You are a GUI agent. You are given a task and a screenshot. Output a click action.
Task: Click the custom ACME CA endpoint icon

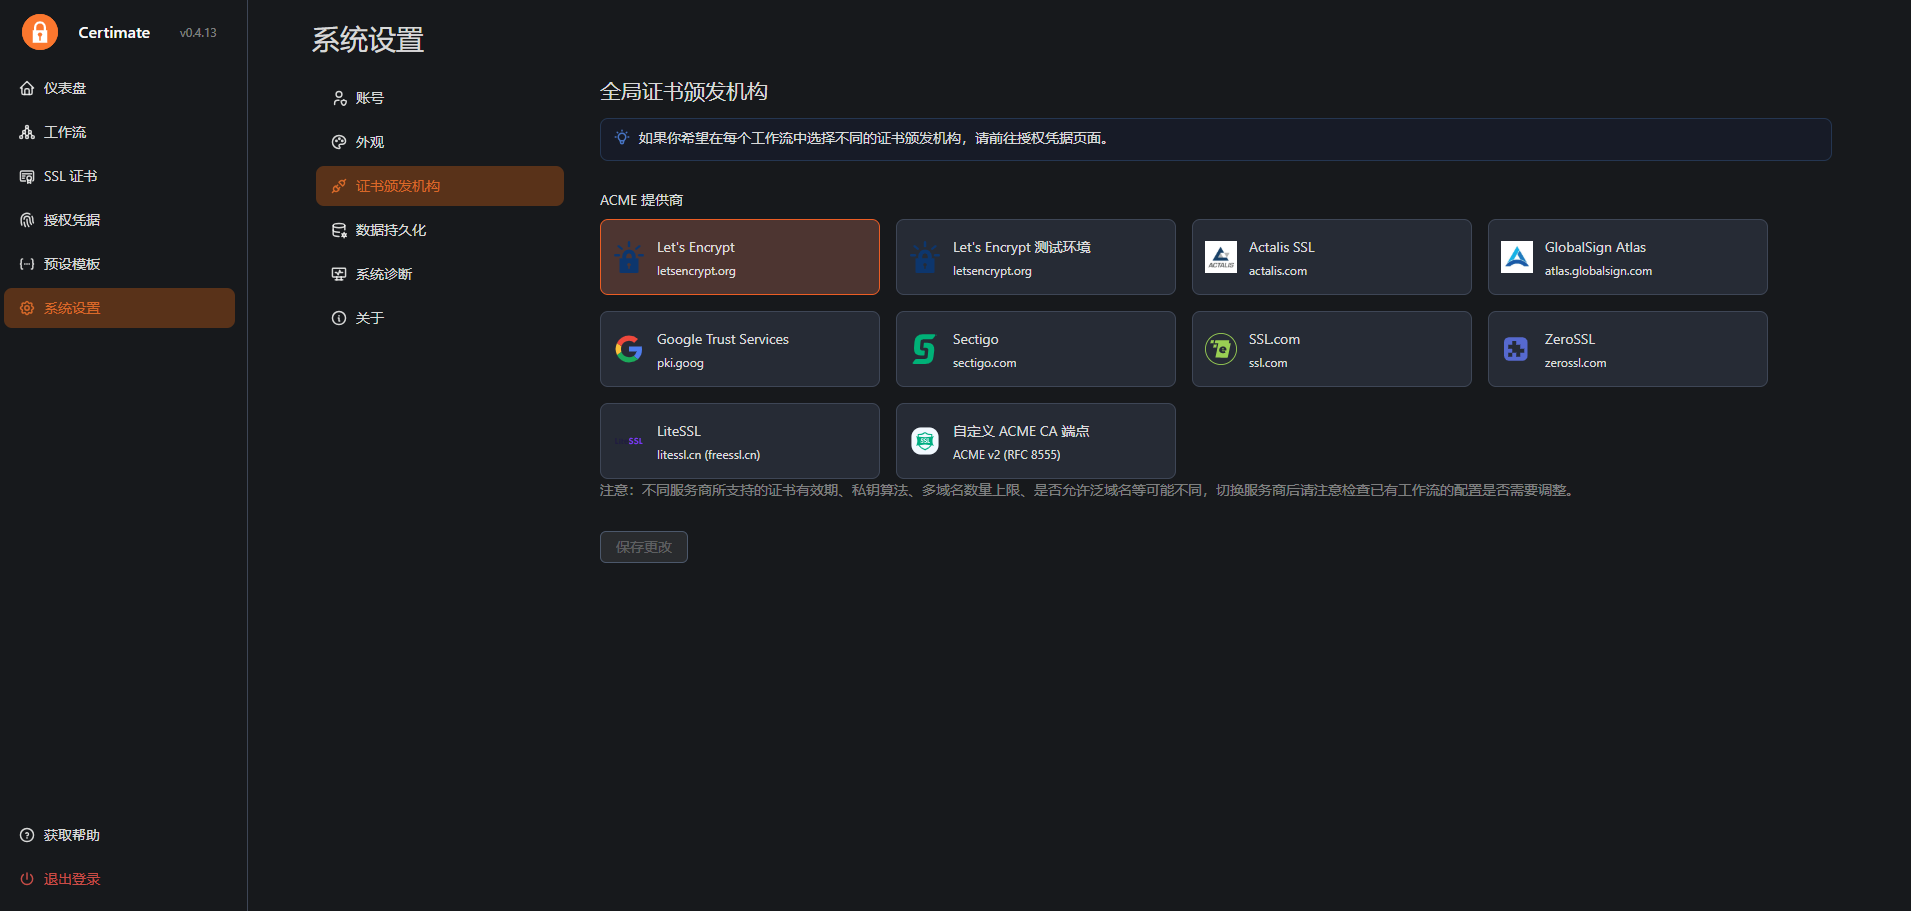[925, 441]
